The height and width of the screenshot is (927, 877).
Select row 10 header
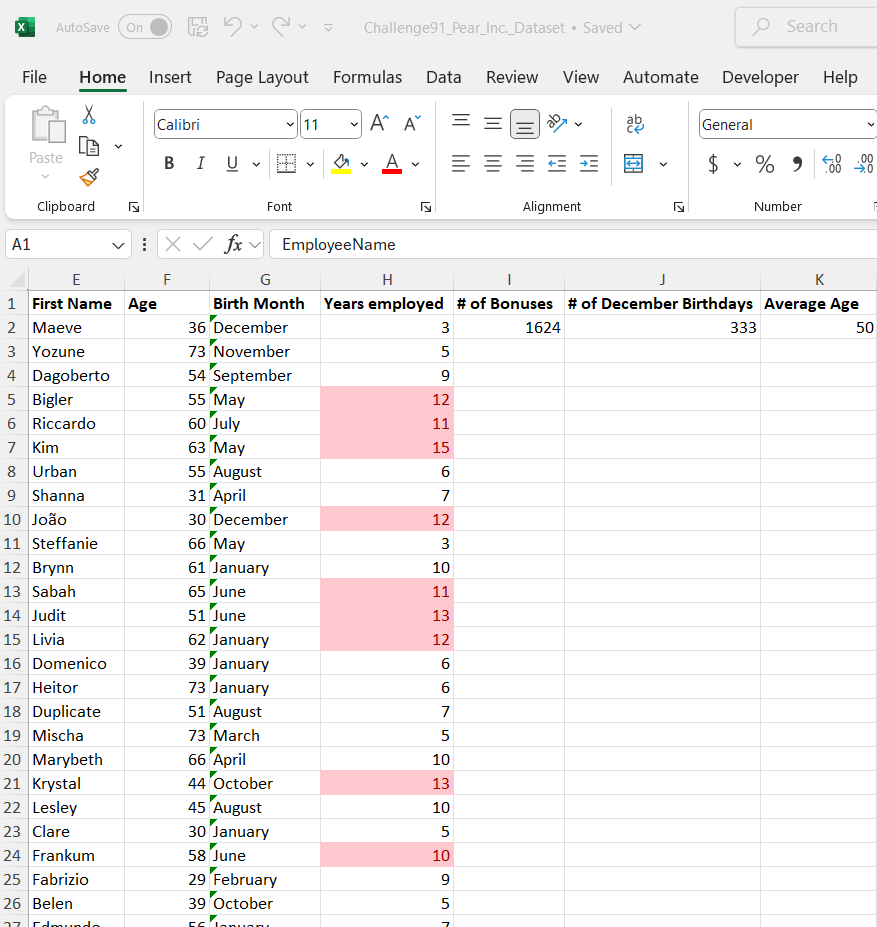pyautogui.click(x=12, y=520)
